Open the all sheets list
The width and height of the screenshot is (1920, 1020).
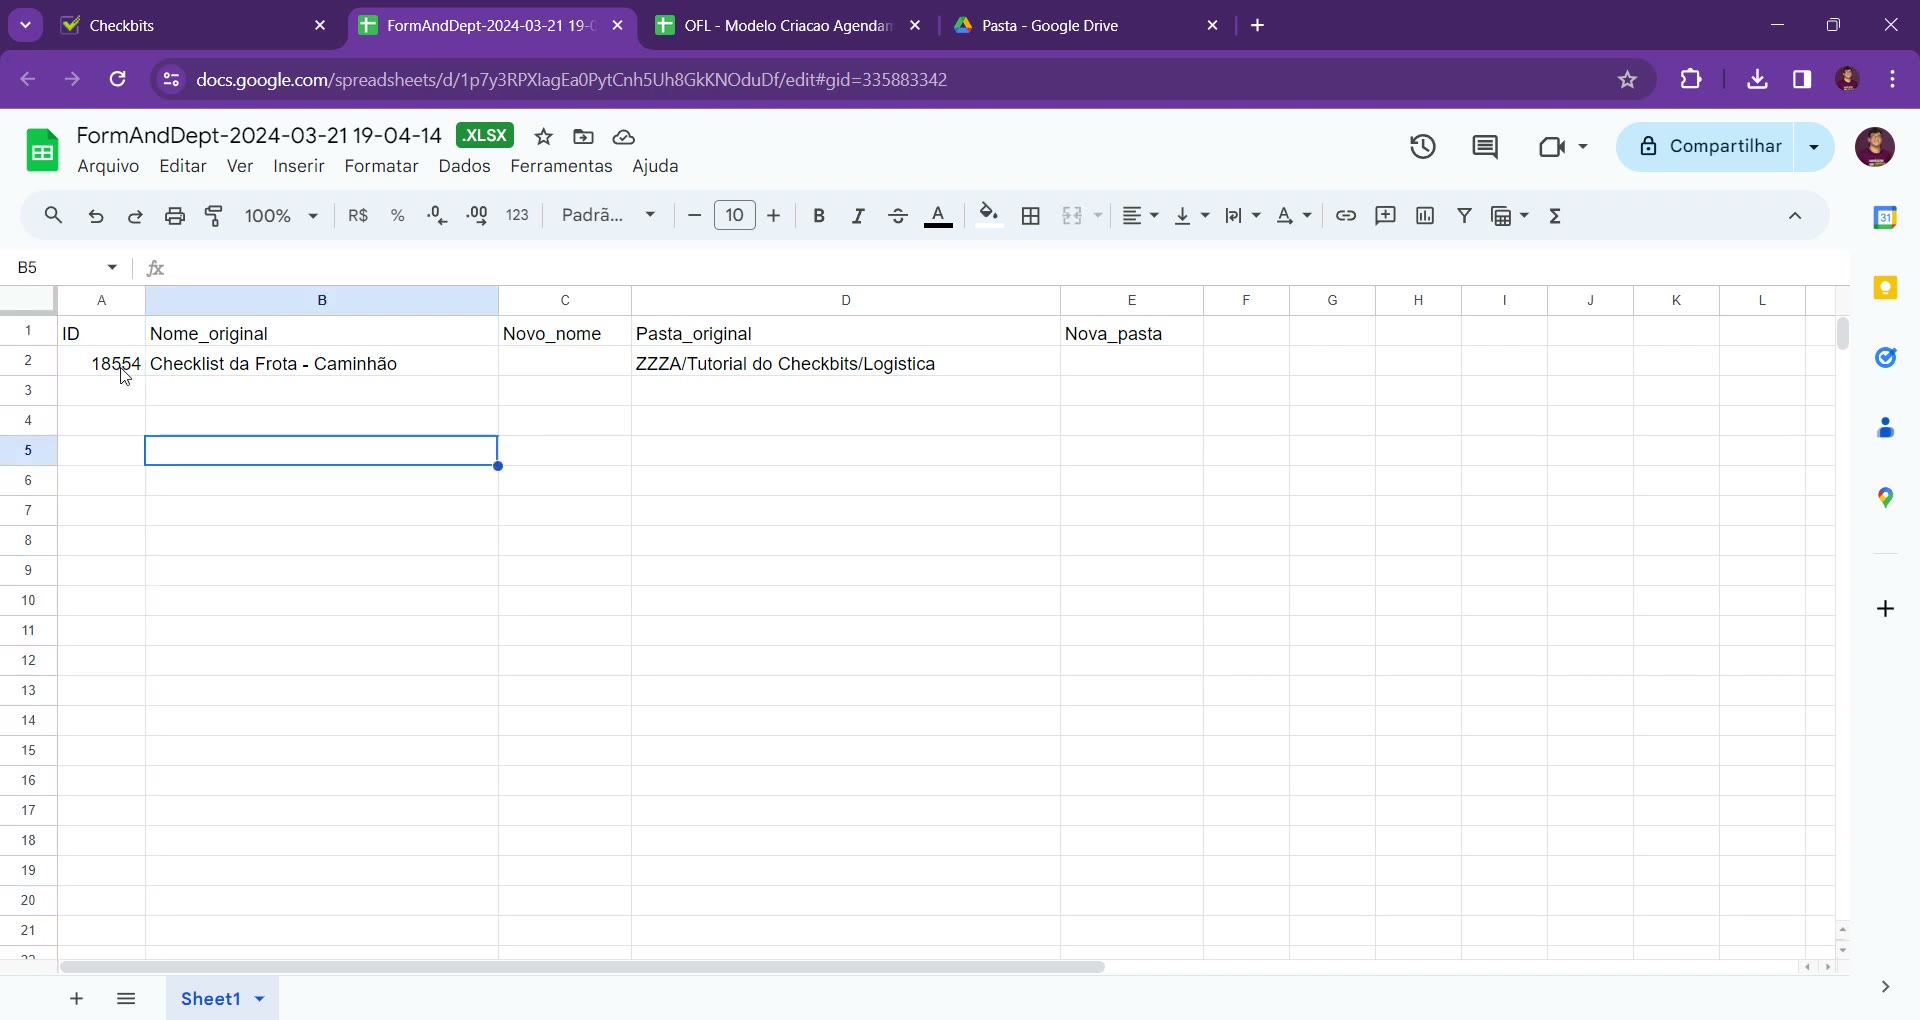[x=126, y=998]
